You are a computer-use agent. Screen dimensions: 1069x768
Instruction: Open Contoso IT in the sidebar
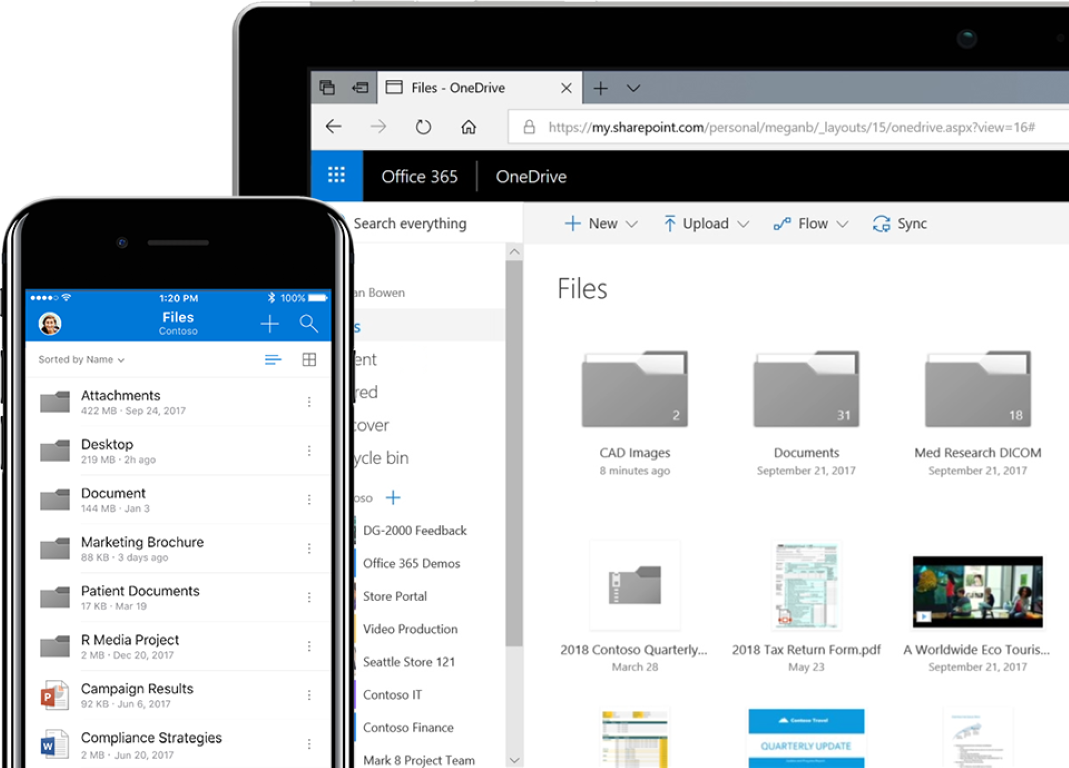pos(392,694)
